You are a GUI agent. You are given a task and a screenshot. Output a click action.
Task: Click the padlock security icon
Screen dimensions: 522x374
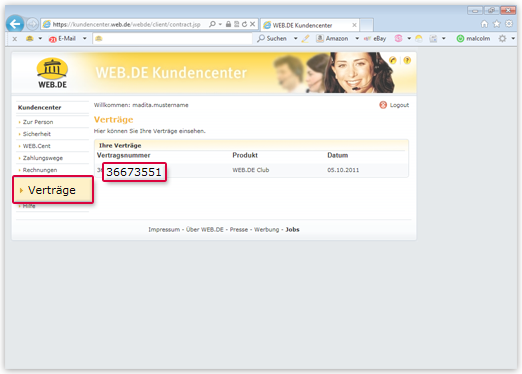tap(228, 24)
